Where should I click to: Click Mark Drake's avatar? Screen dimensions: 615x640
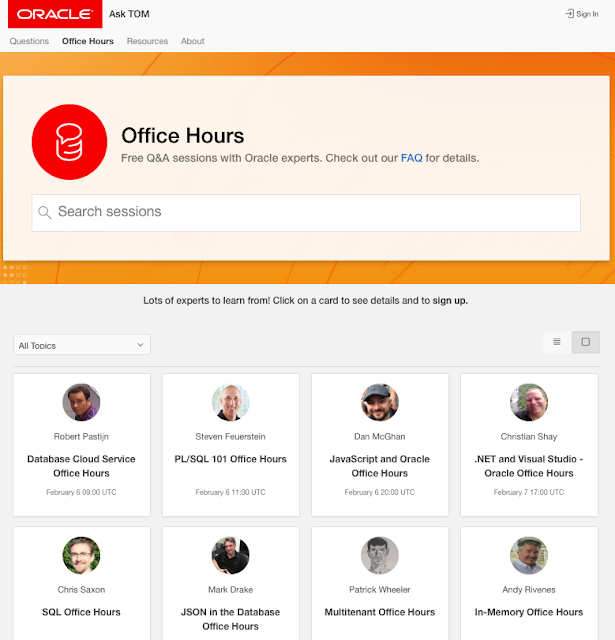tap(231, 555)
